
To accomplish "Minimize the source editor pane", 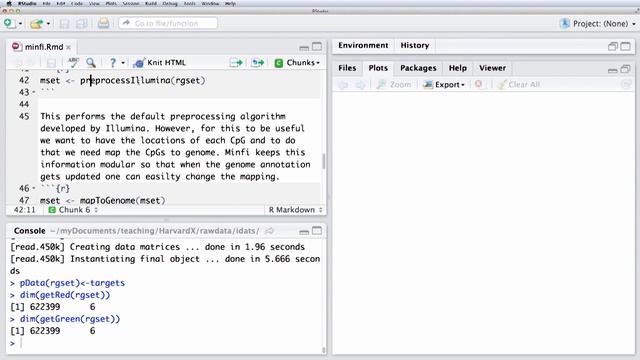I will point(304,47).
